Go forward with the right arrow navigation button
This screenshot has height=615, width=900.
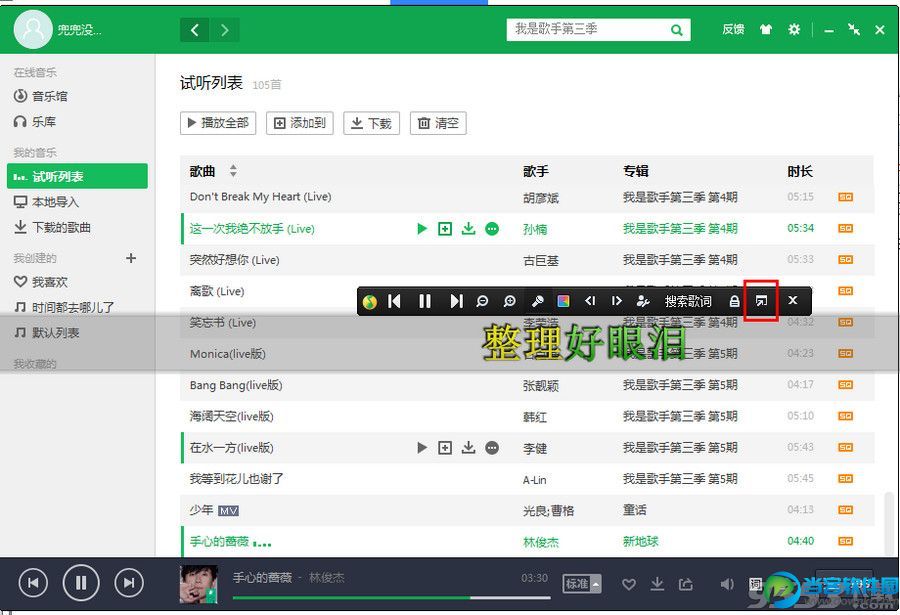tap(225, 30)
